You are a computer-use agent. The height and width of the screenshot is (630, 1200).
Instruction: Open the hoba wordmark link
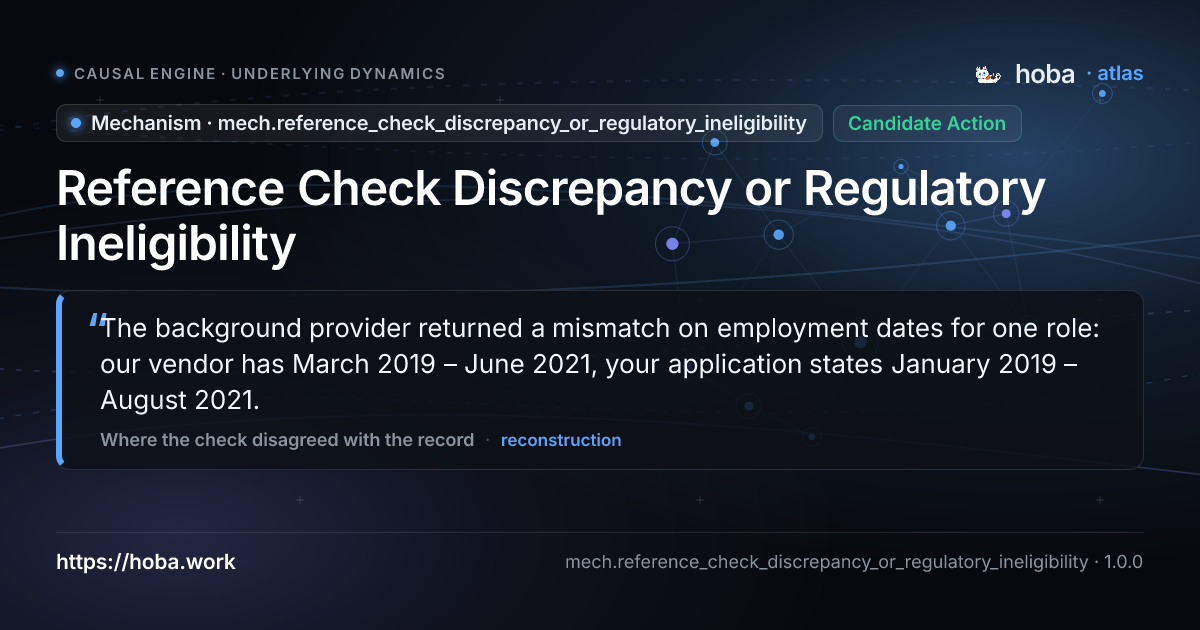[x=1044, y=74]
